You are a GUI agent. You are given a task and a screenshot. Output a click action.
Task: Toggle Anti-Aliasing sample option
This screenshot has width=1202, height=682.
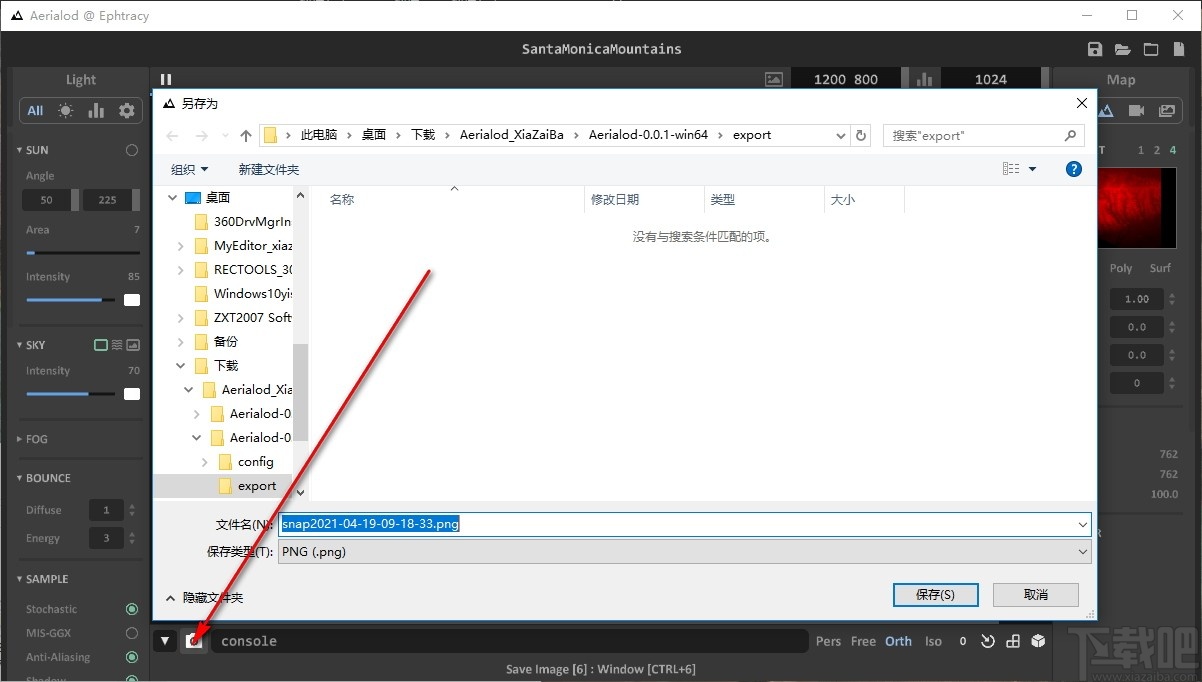pos(132,657)
